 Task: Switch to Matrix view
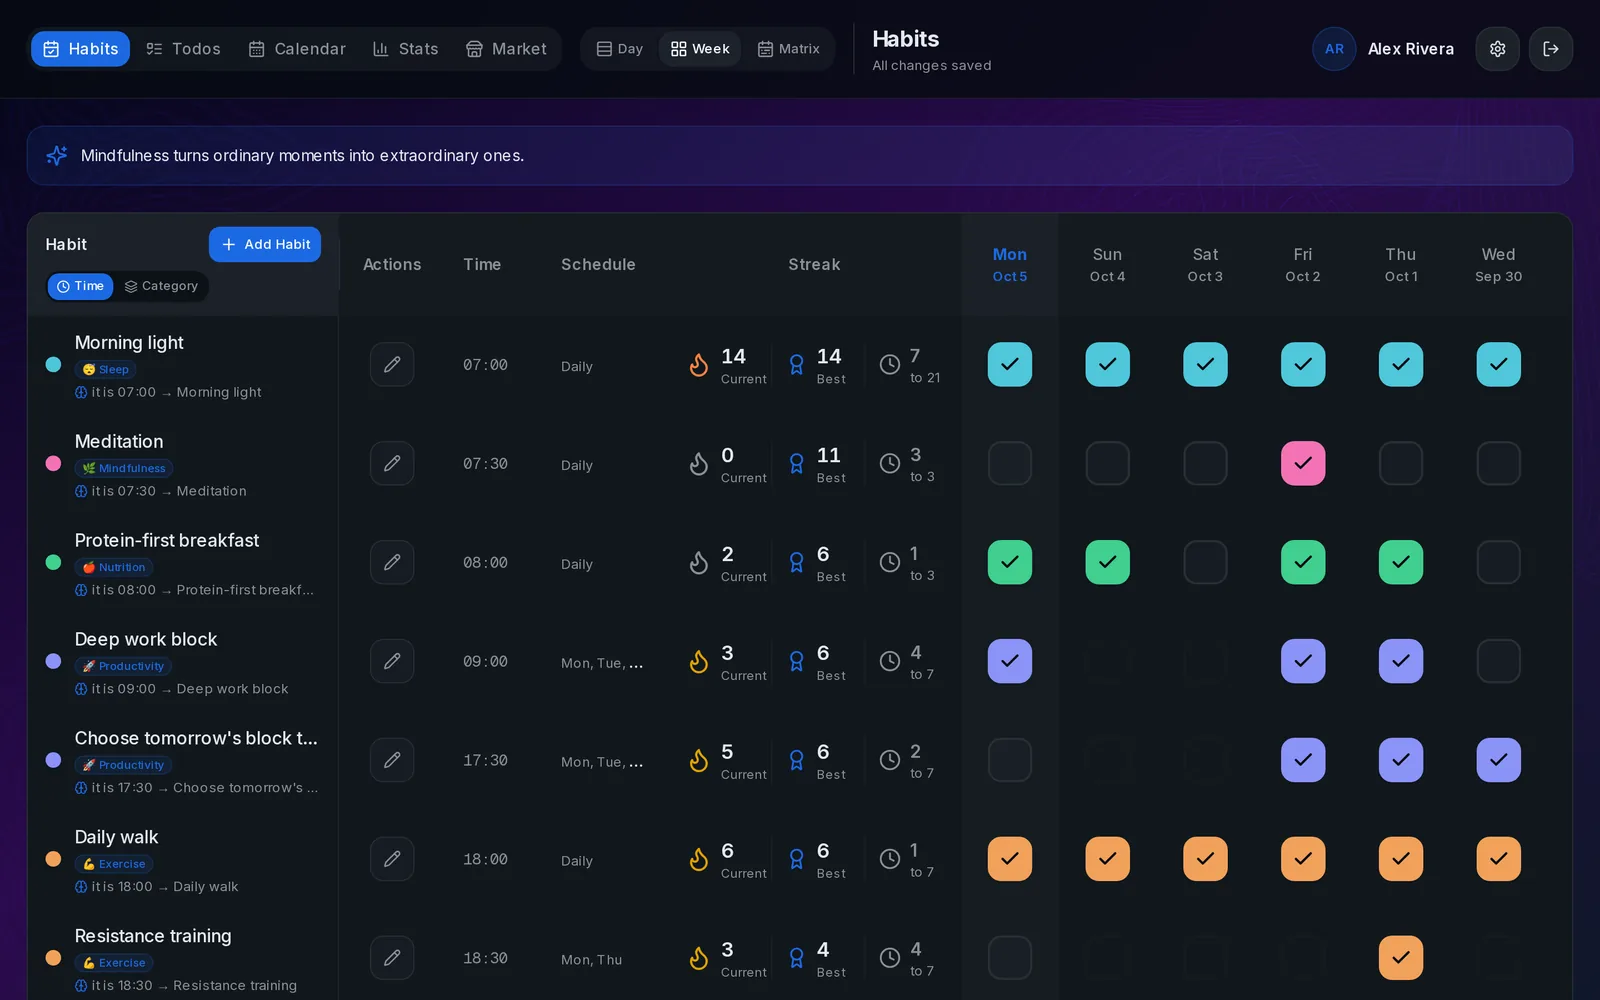788,49
